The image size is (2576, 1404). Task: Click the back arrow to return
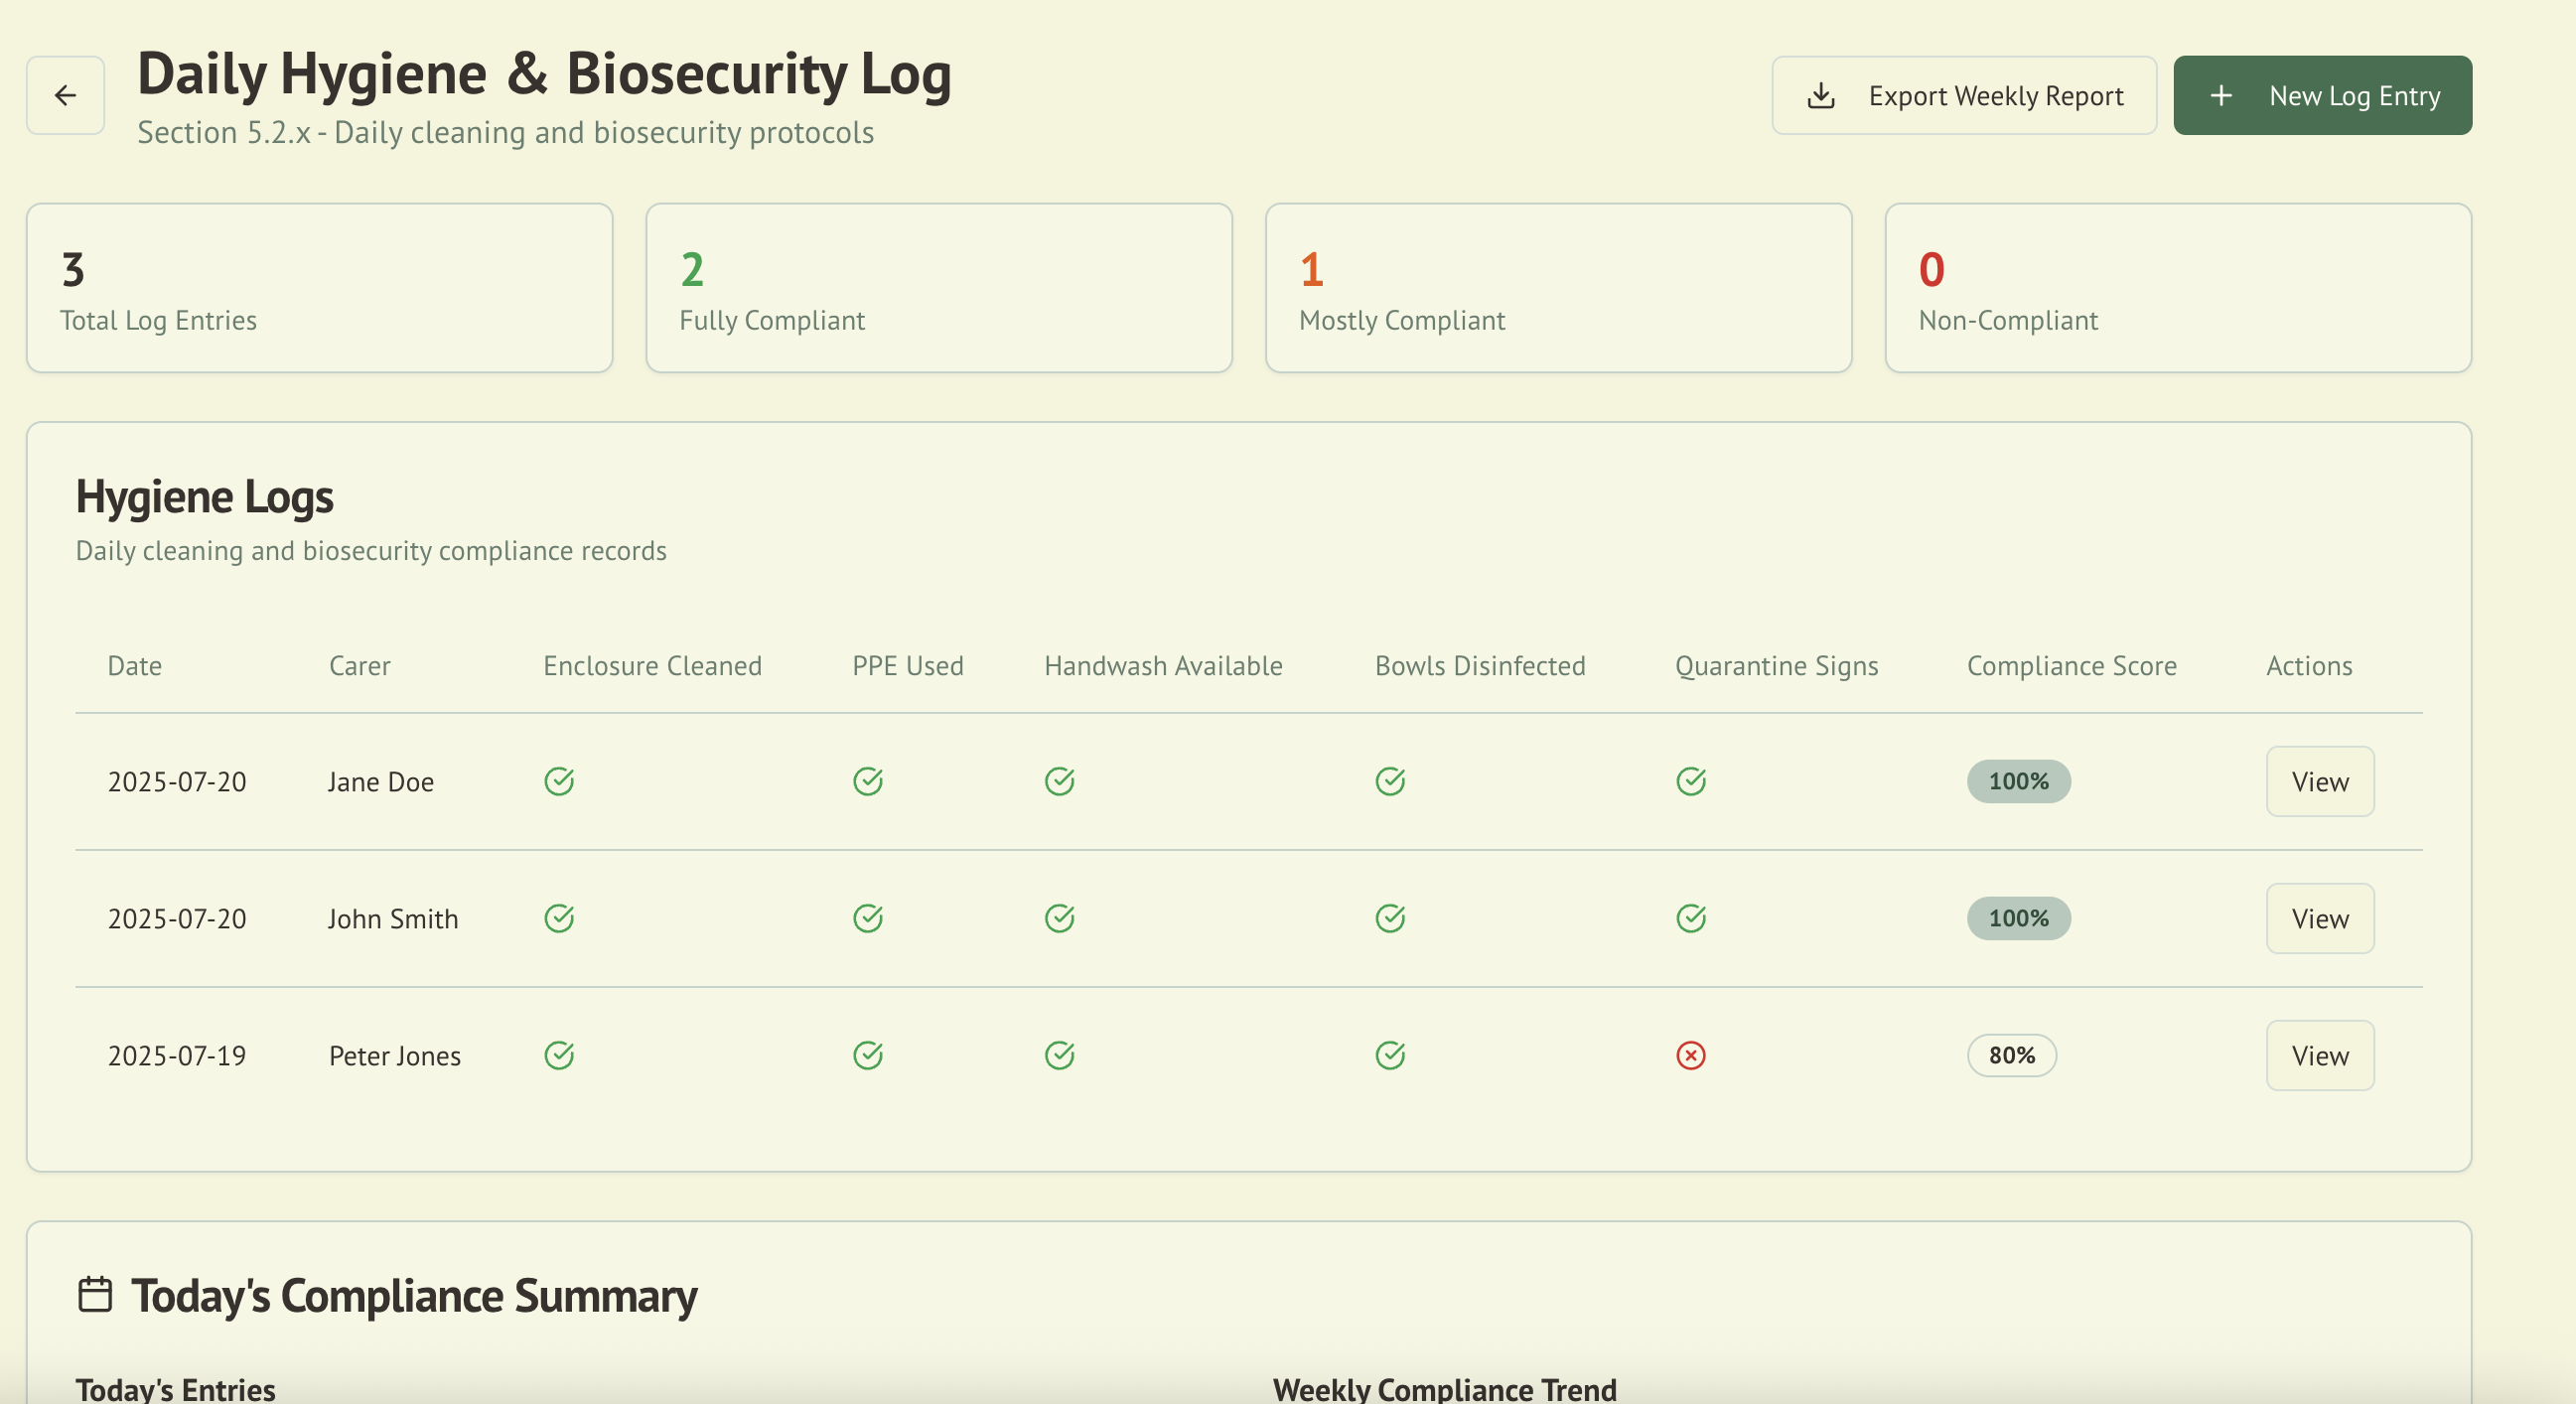pyautogui.click(x=64, y=95)
